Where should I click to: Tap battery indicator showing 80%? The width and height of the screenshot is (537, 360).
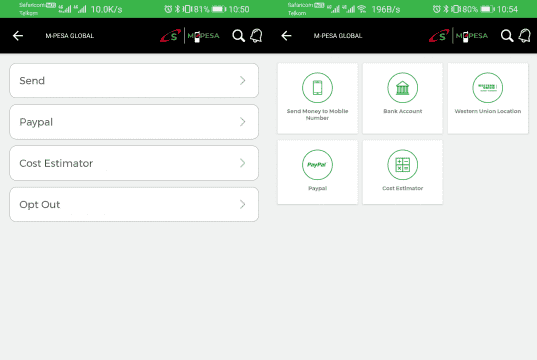tap(488, 9)
